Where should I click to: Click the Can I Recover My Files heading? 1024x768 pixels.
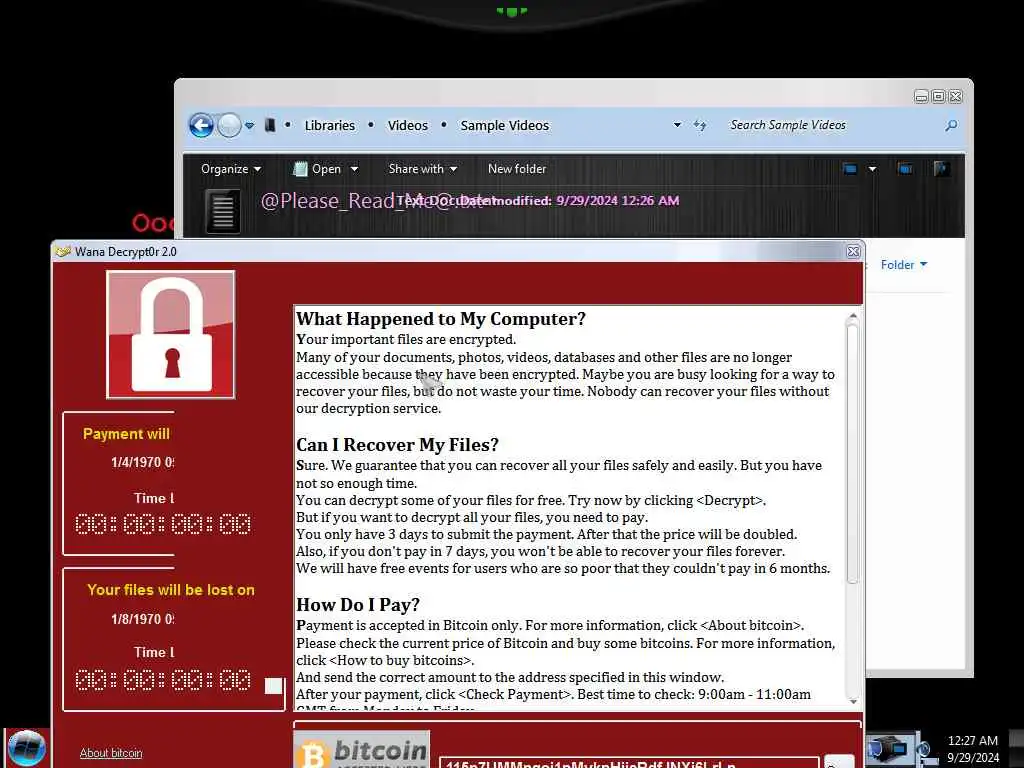[397, 445]
